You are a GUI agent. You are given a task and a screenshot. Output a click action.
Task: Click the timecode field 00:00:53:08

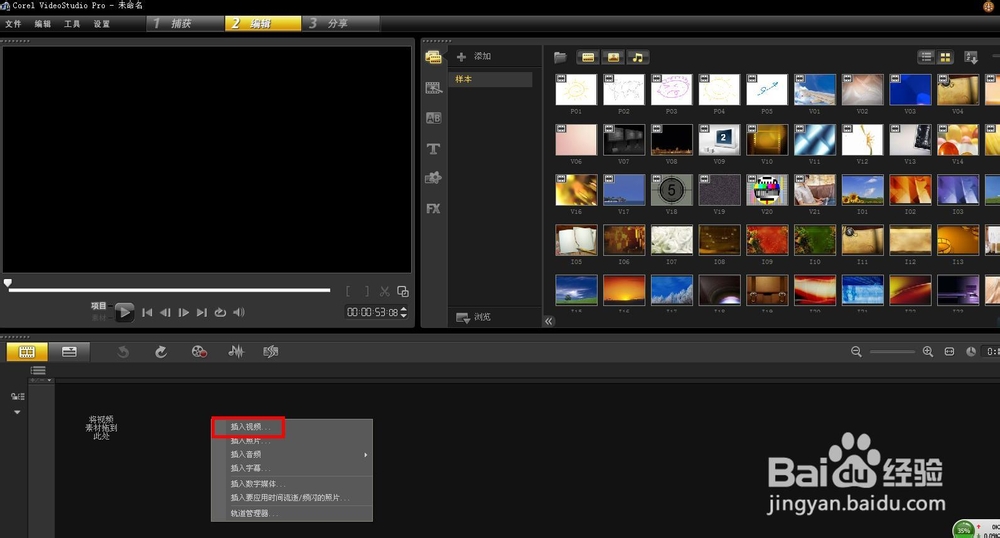pos(372,312)
